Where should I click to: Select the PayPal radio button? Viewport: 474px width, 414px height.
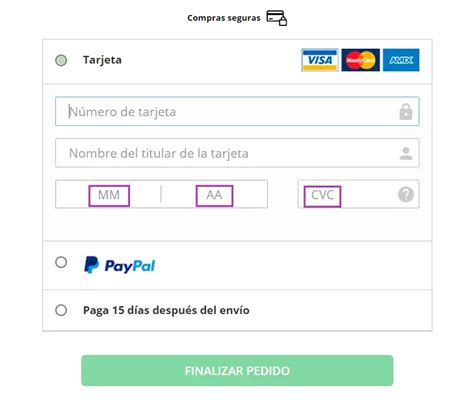61,262
